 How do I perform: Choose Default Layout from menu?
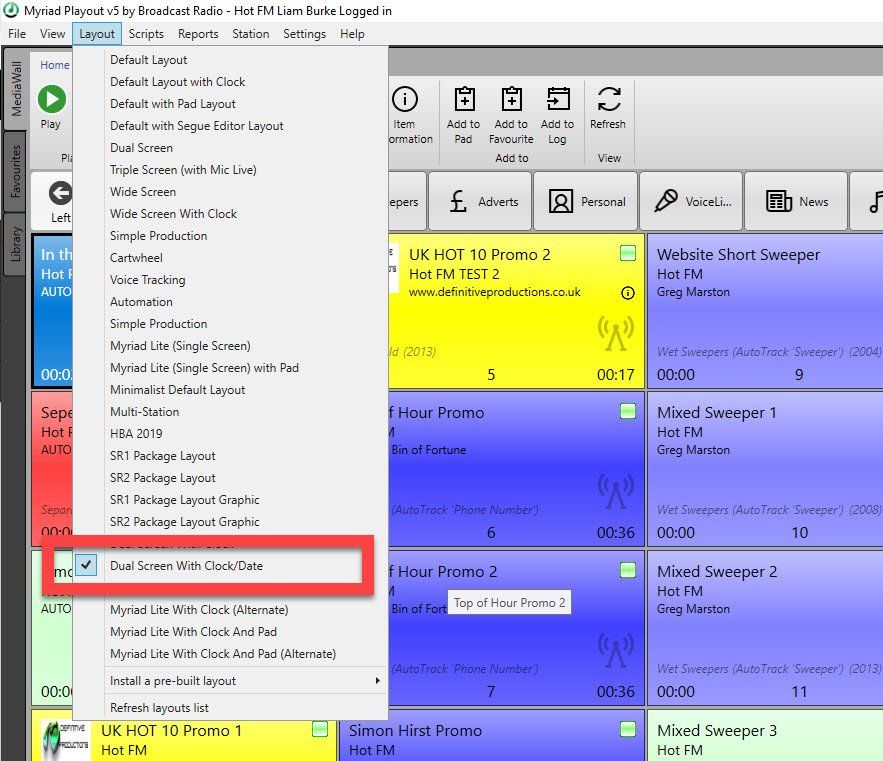[149, 60]
